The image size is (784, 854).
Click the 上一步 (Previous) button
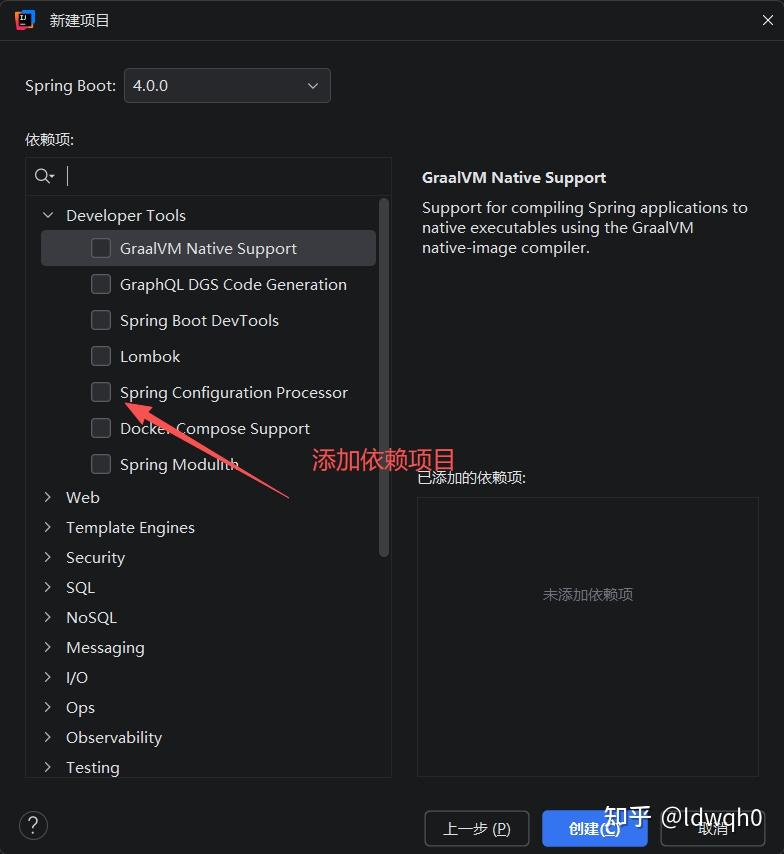click(x=477, y=828)
